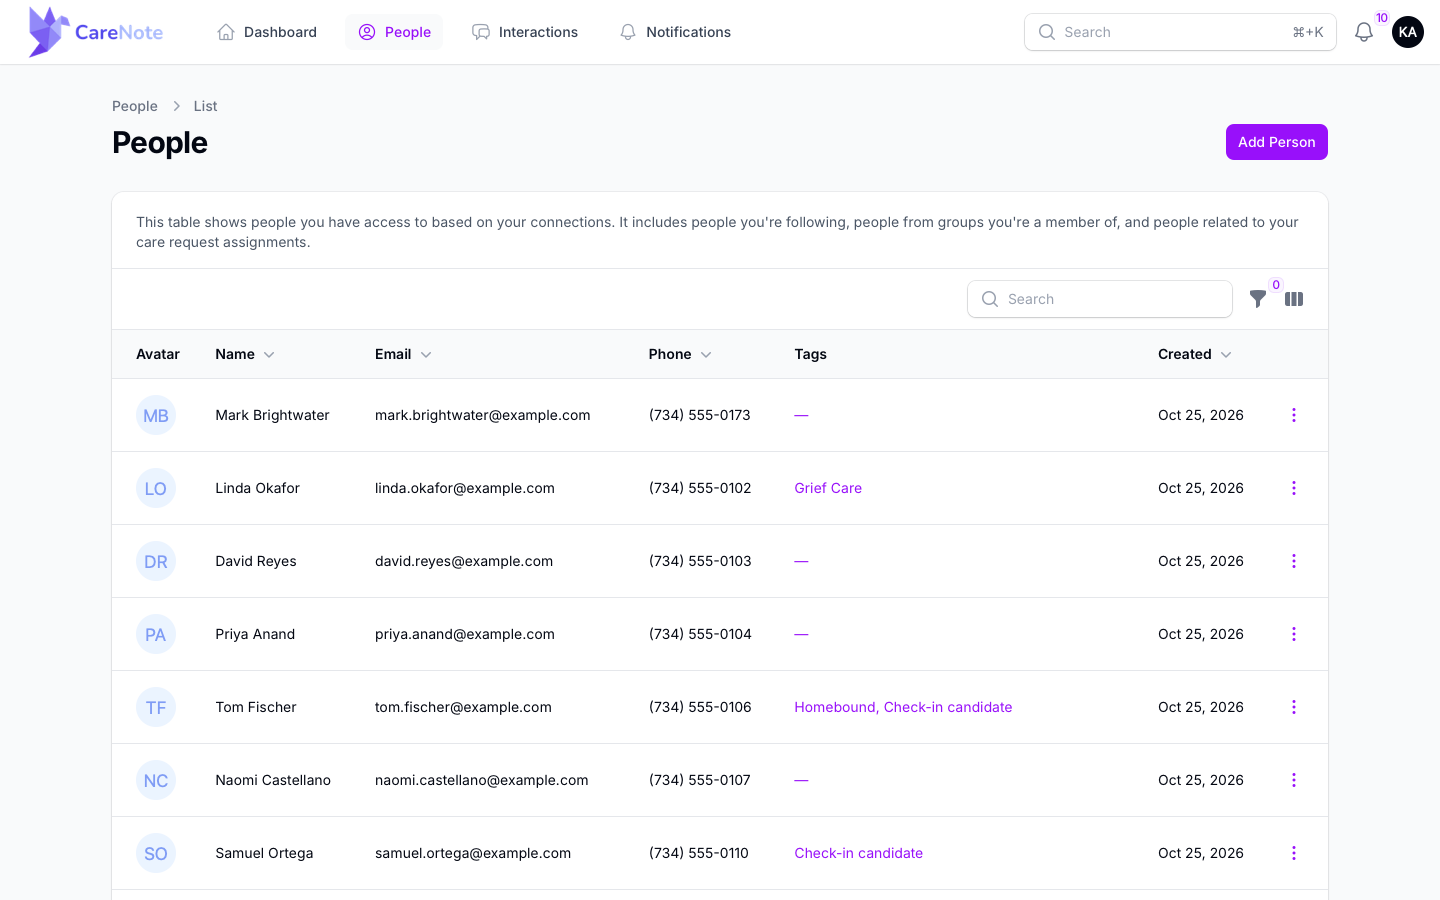The width and height of the screenshot is (1440, 900).
Task: Focus the table Search input
Action: click(1100, 299)
